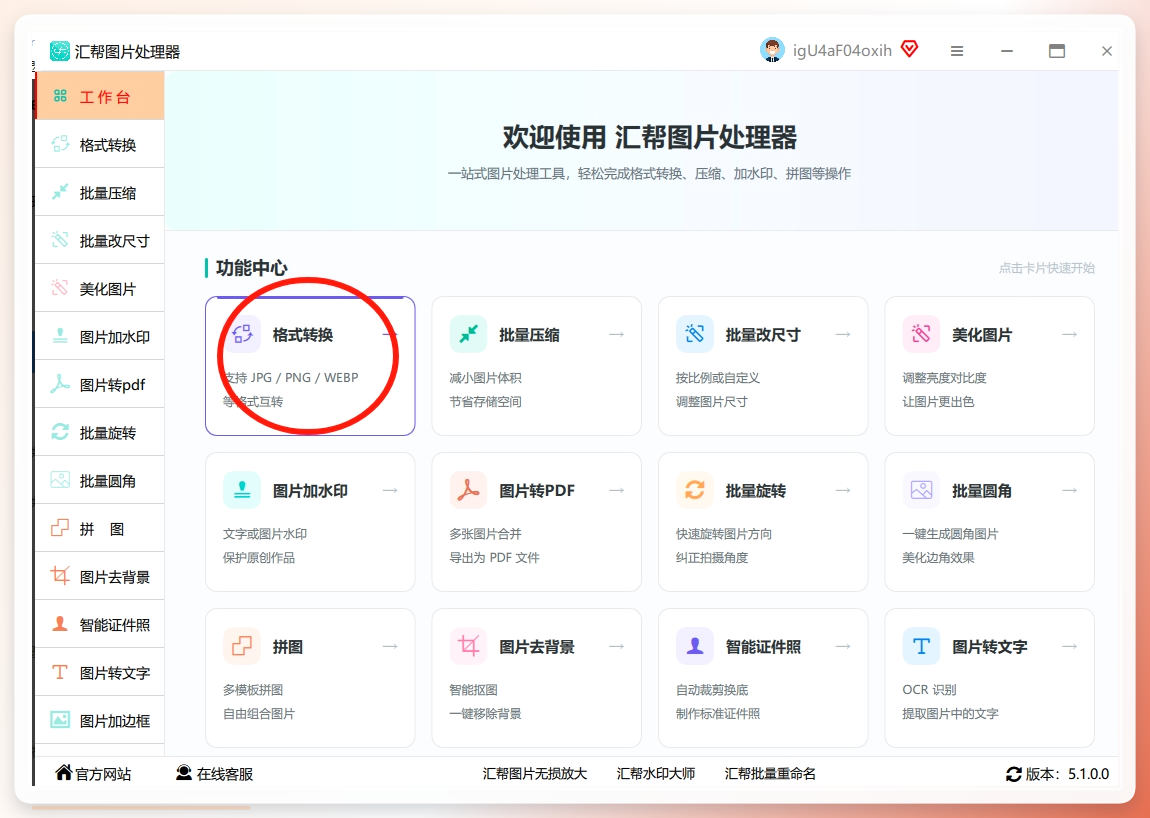
Task: Click the 批量旋转 card icon
Action: (695, 490)
